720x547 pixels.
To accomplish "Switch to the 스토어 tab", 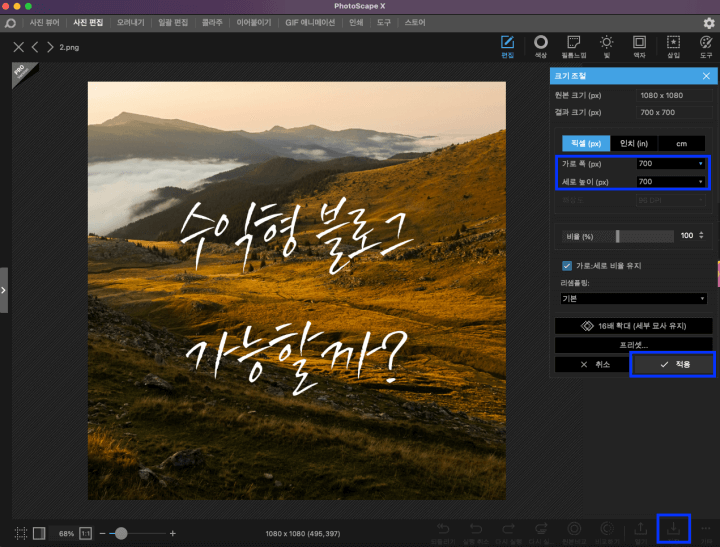I will 415,23.
